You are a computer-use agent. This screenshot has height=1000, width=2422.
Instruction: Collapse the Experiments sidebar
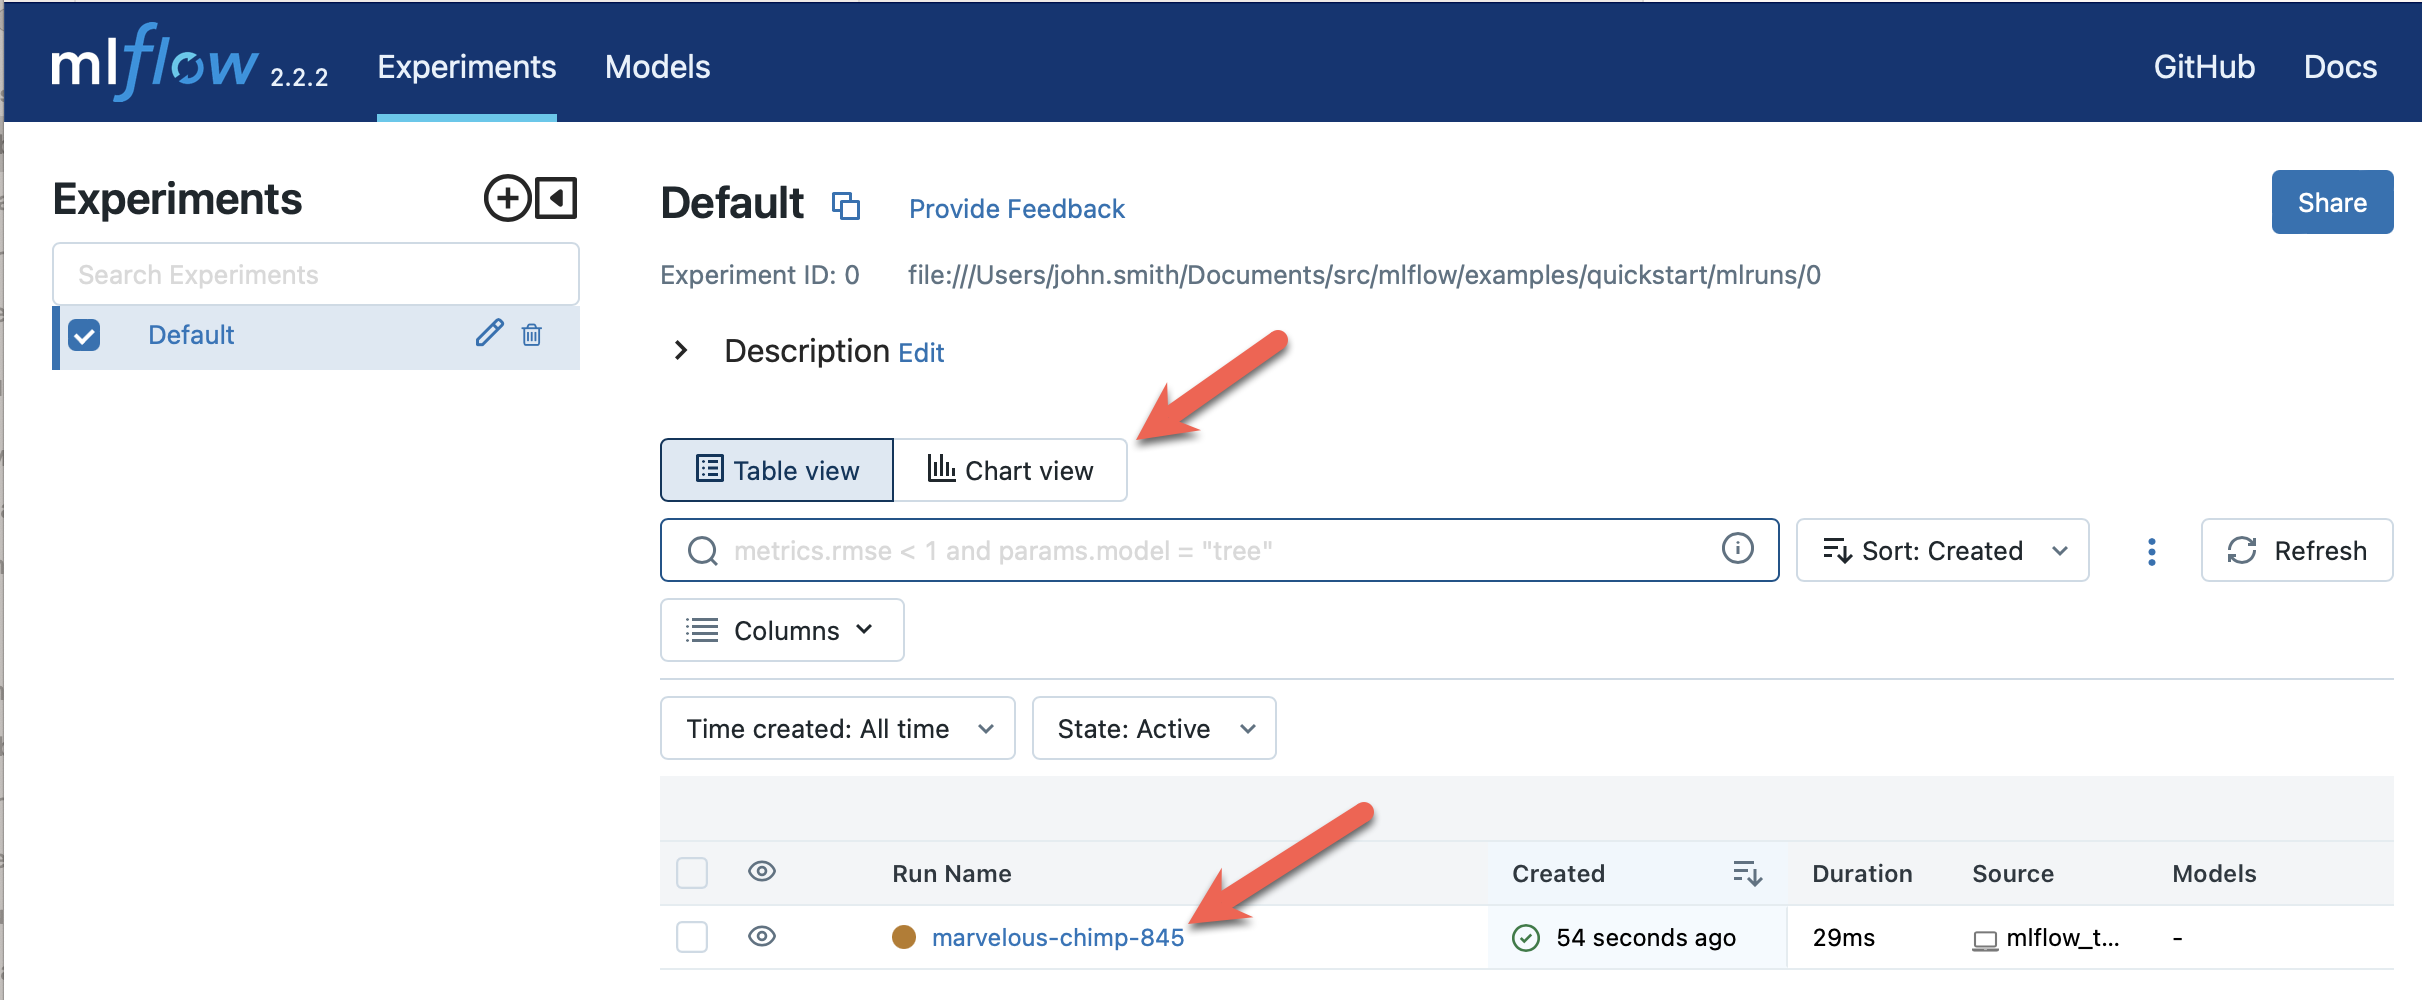point(556,198)
